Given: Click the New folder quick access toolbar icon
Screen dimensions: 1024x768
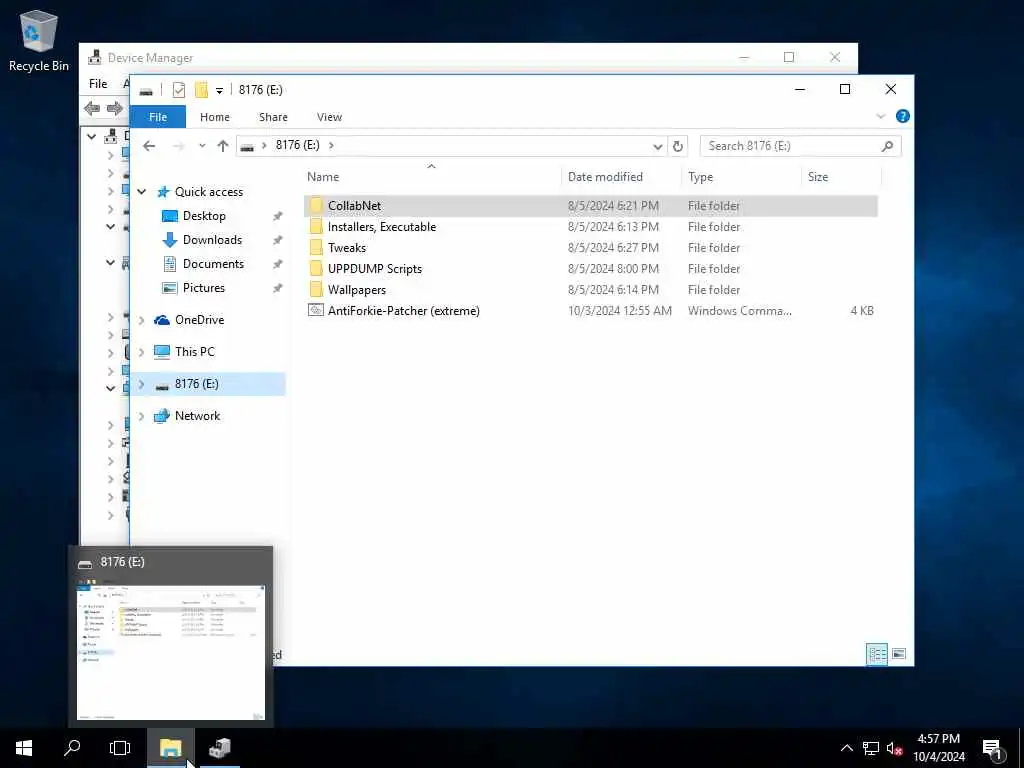Looking at the screenshot, I should (201, 89).
